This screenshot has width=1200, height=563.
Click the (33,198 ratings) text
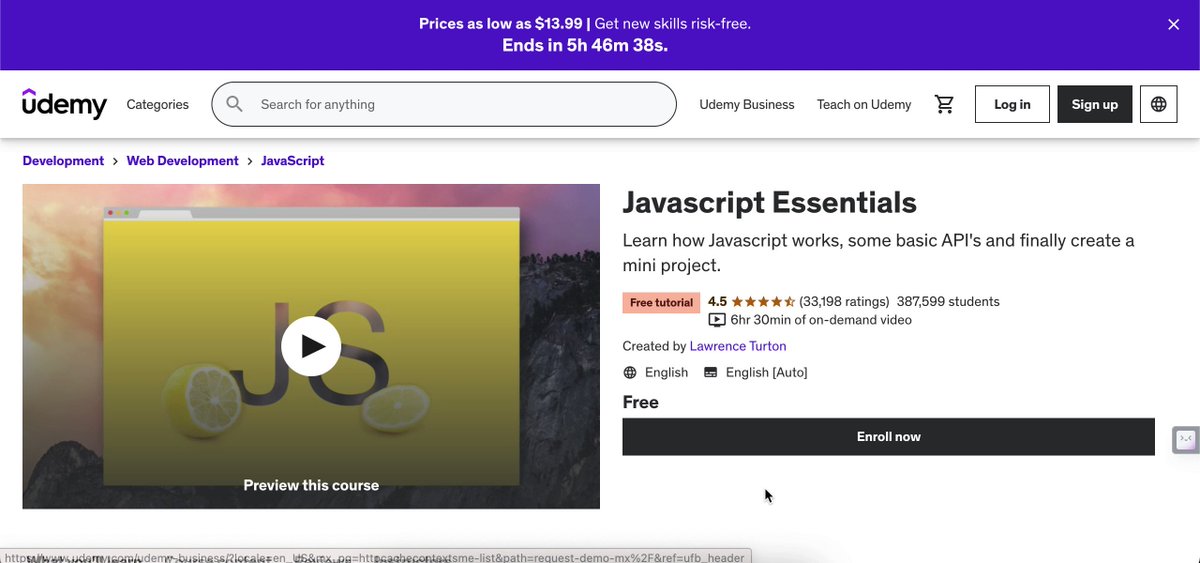[844, 301]
